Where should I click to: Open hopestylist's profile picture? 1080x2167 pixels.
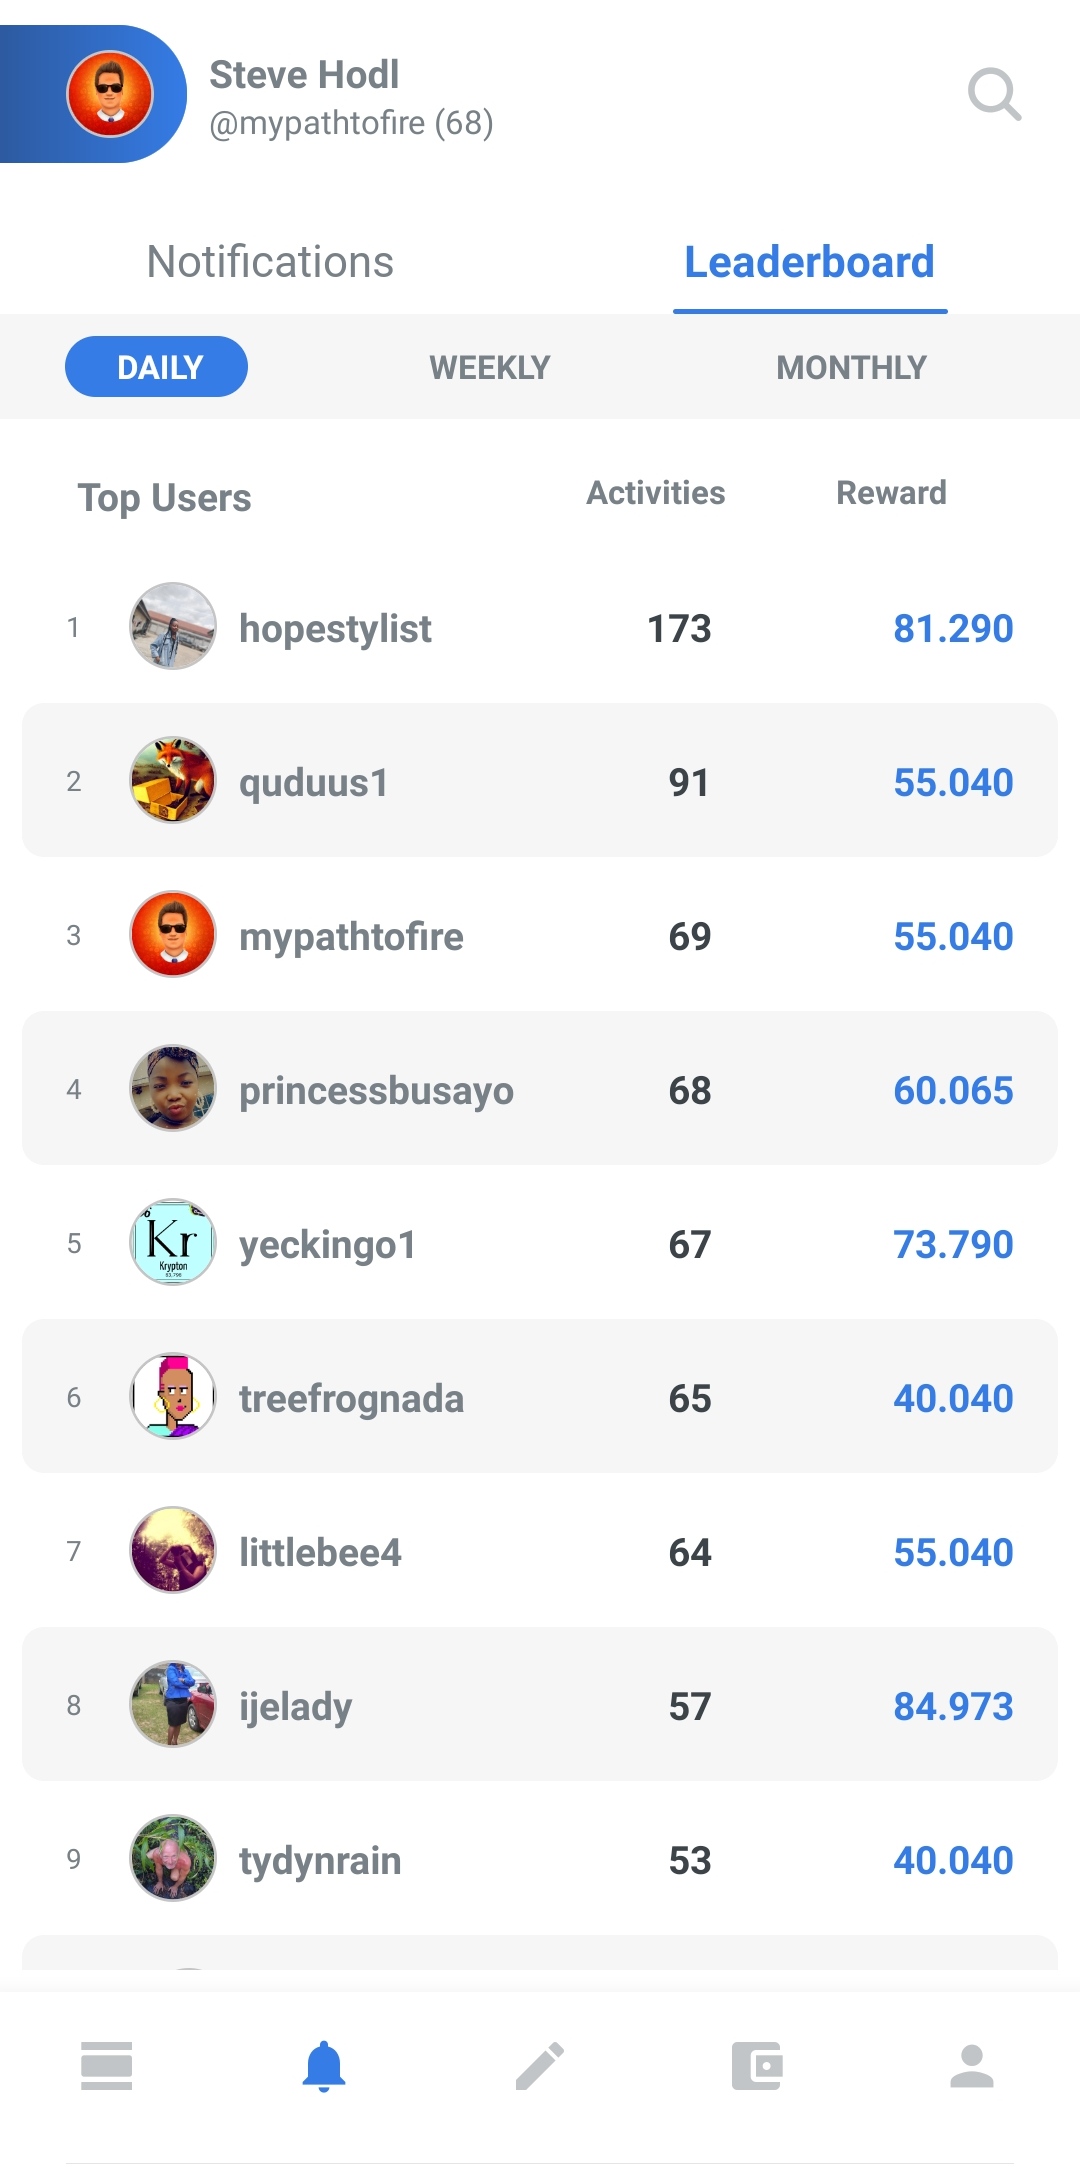(x=173, y=627)
